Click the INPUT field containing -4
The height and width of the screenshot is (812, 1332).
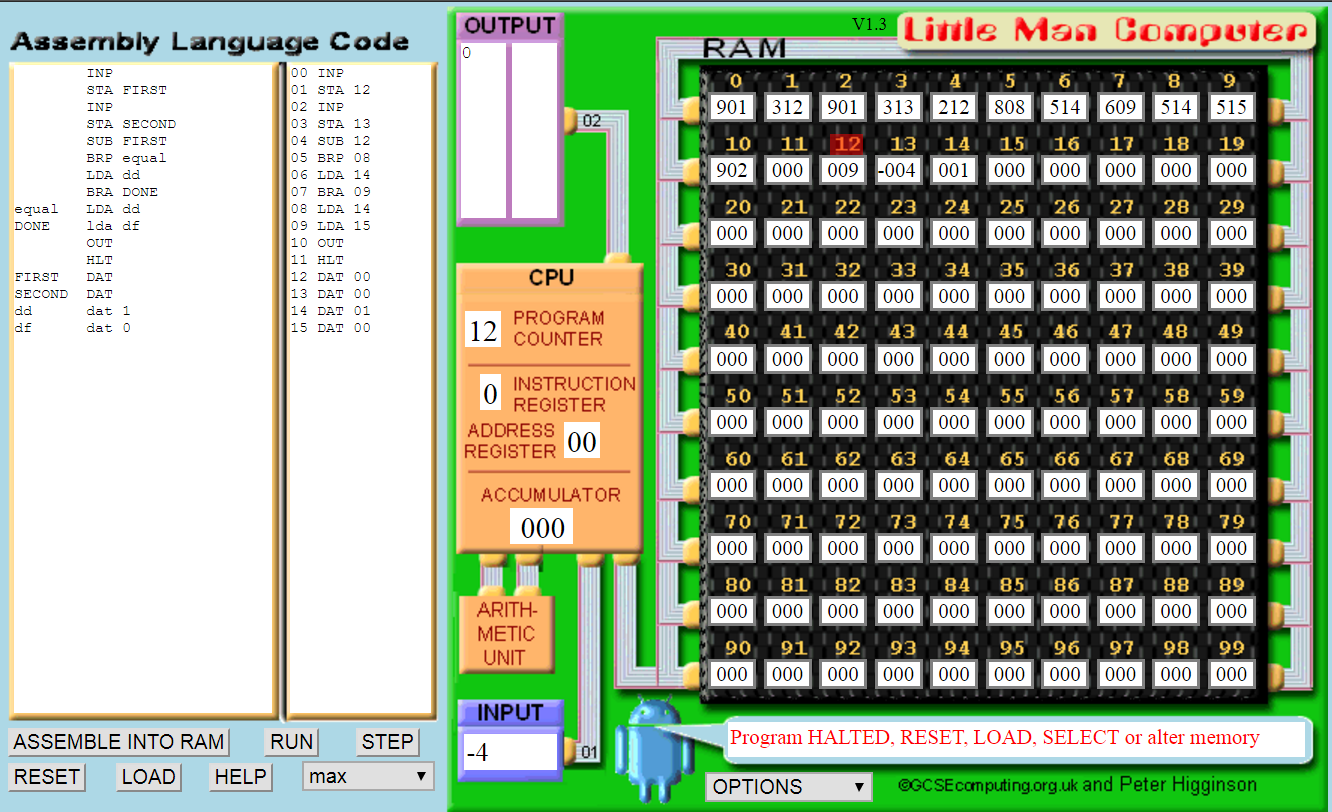click(510, 752)
